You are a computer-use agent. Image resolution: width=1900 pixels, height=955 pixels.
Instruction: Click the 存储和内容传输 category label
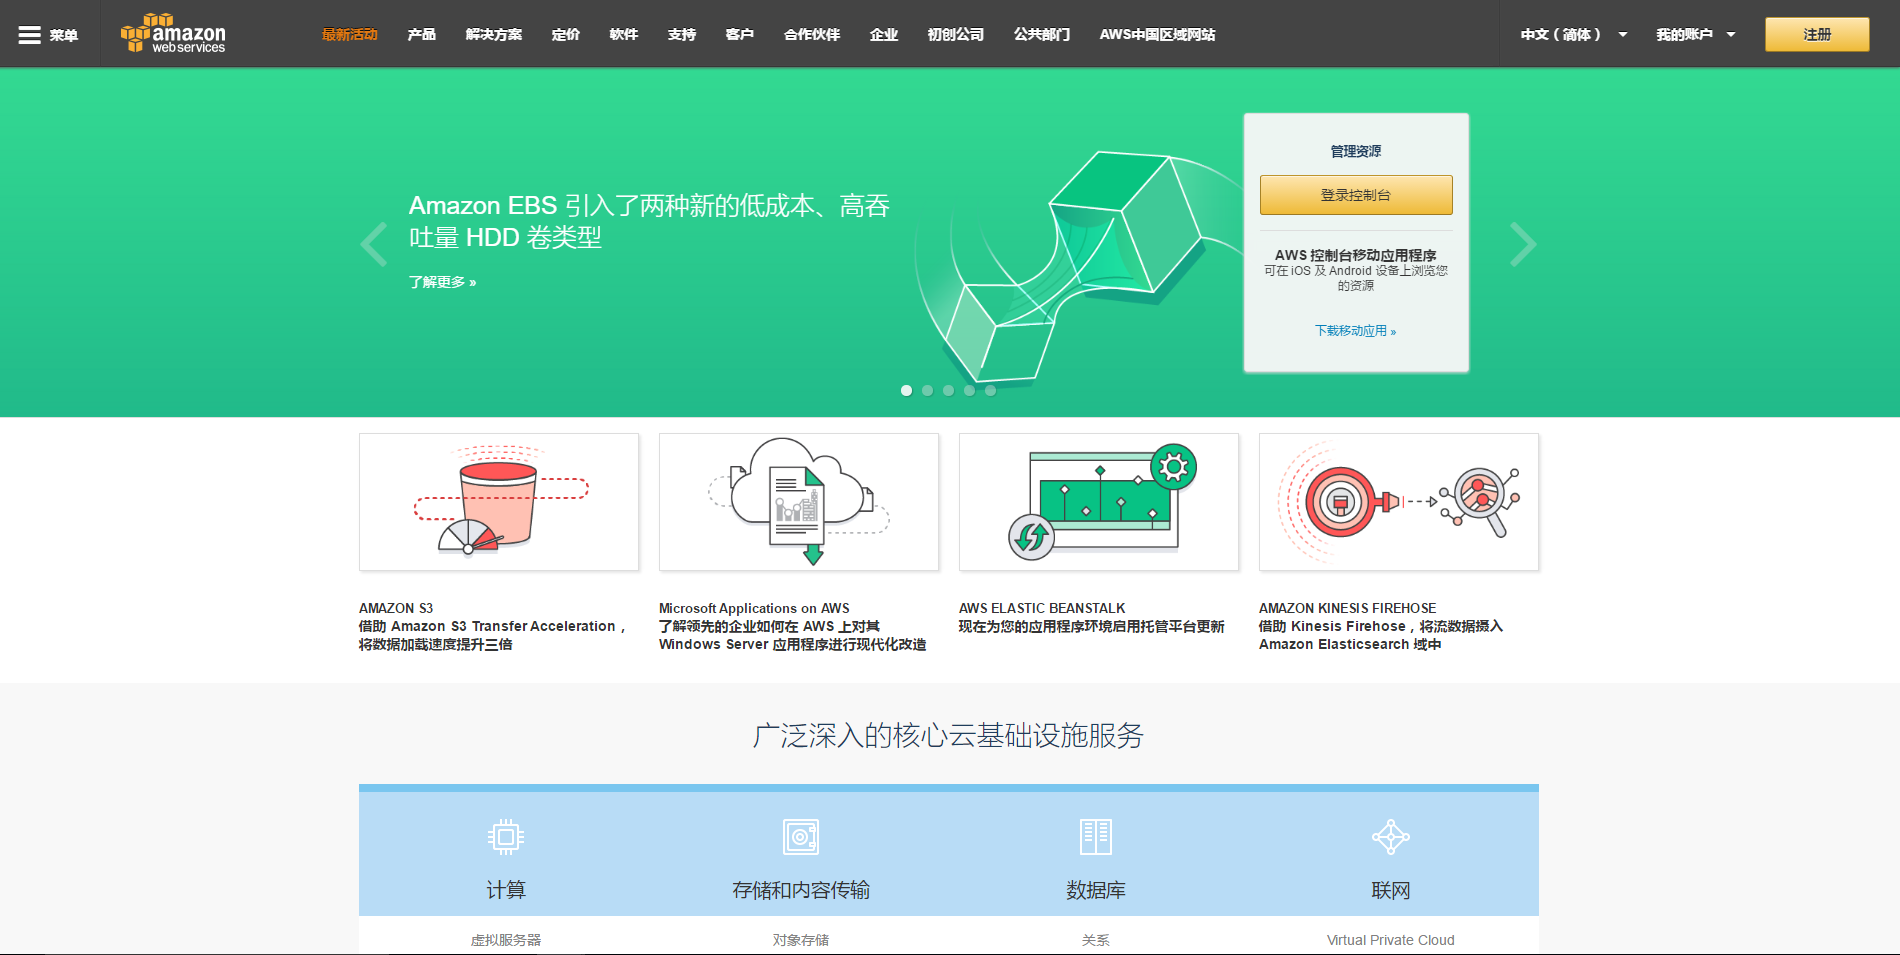click(x=801, y=890)
